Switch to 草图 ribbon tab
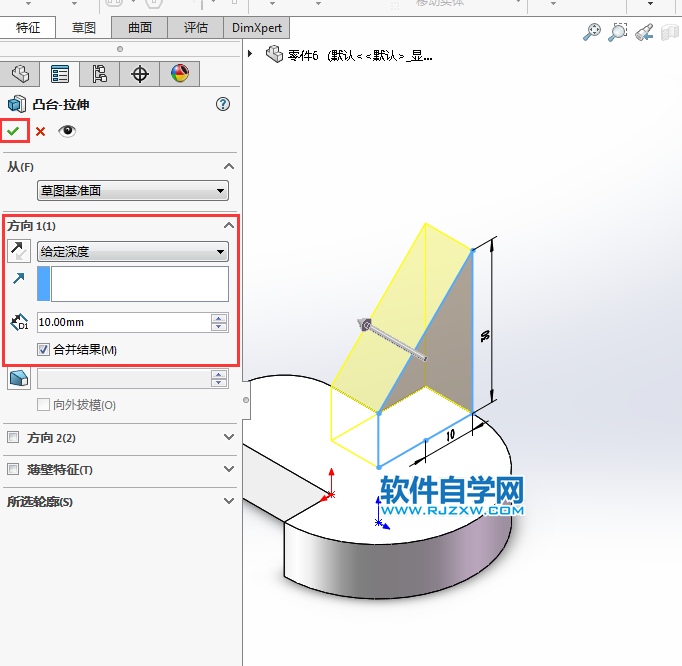Image resolution: width=682 pixels, height=666 pixels. (84, 28)
